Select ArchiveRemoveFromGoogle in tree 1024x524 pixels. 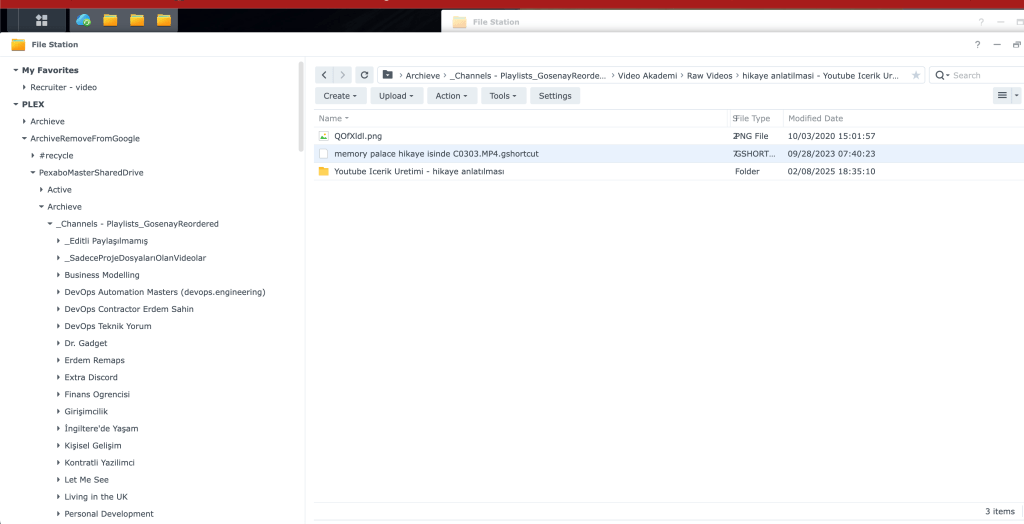[x=85, y=139]
